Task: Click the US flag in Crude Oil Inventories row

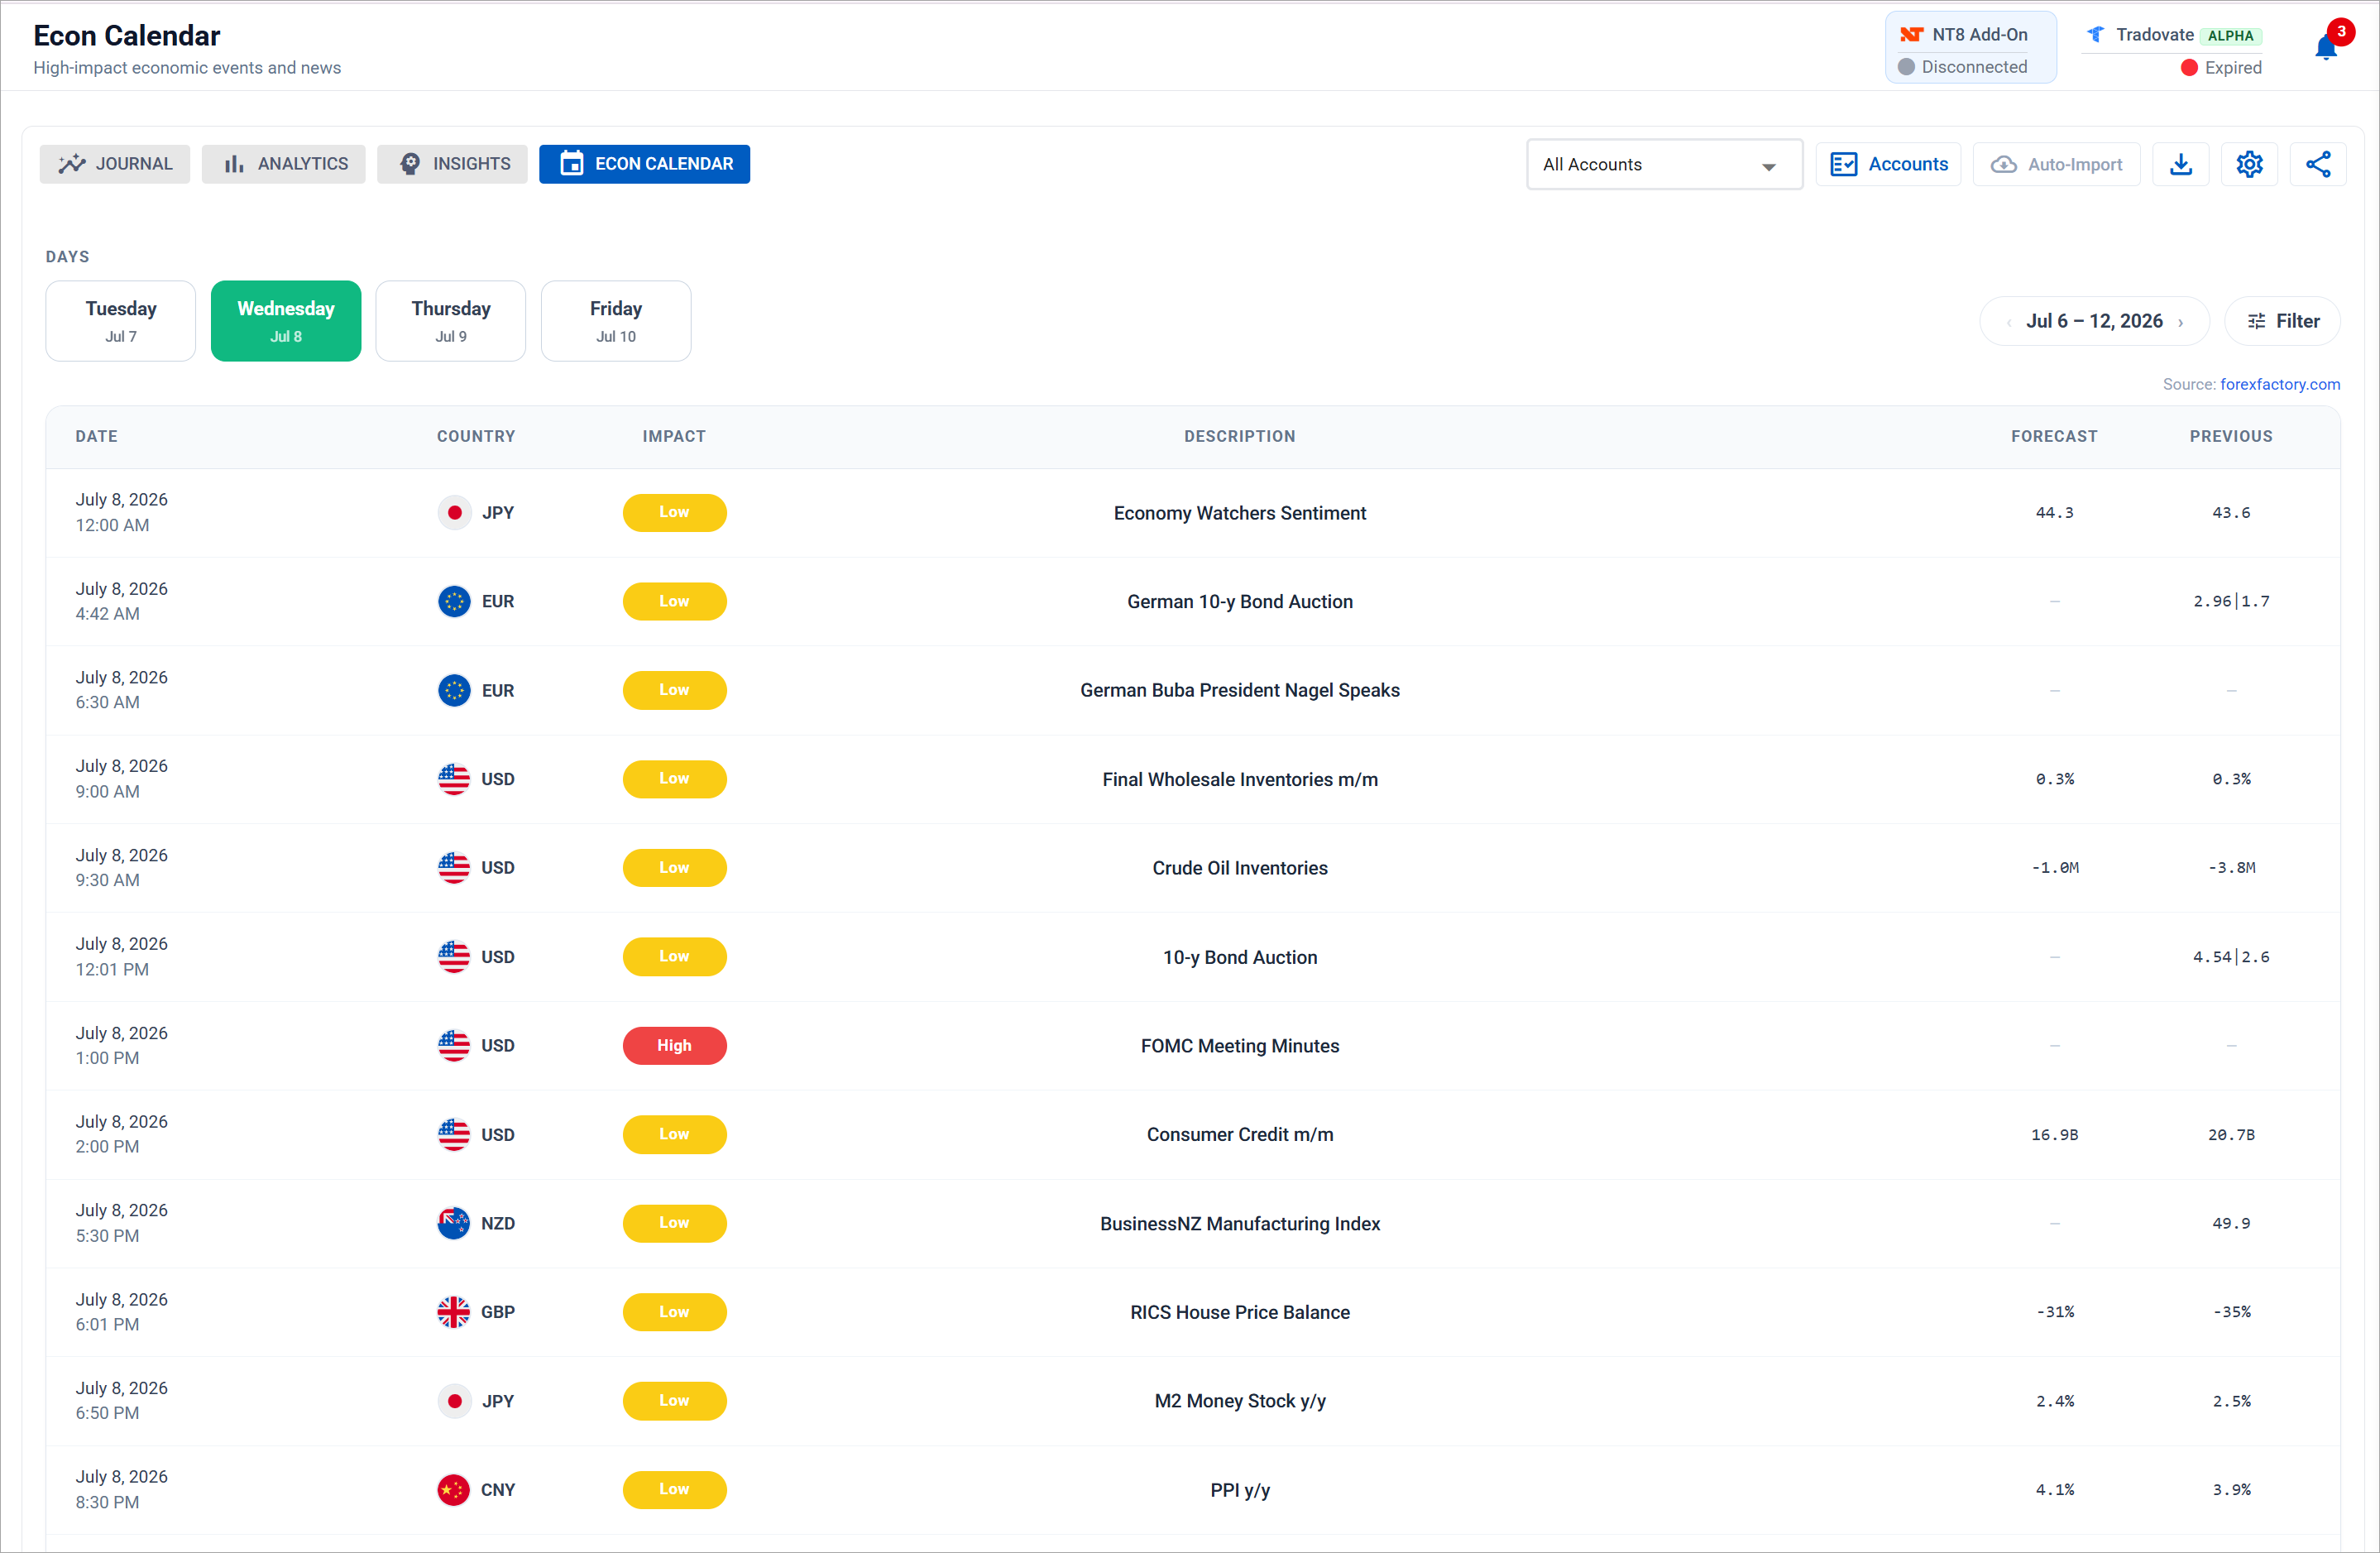Action: coord(454,868)
